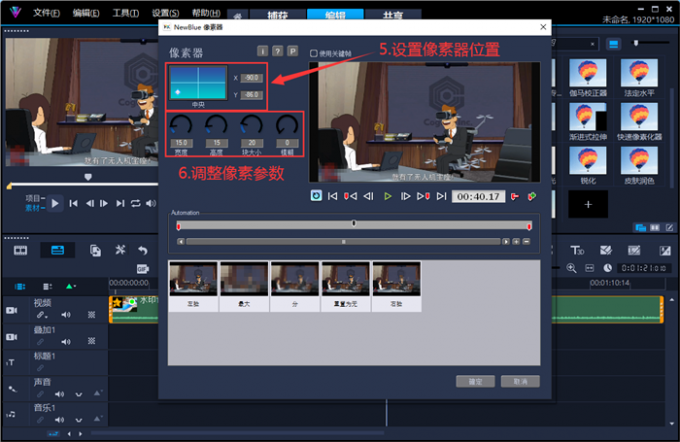Screen dimensions: 680x442
Task: Click the add keyframe green icon
Action: coord(532,197)
